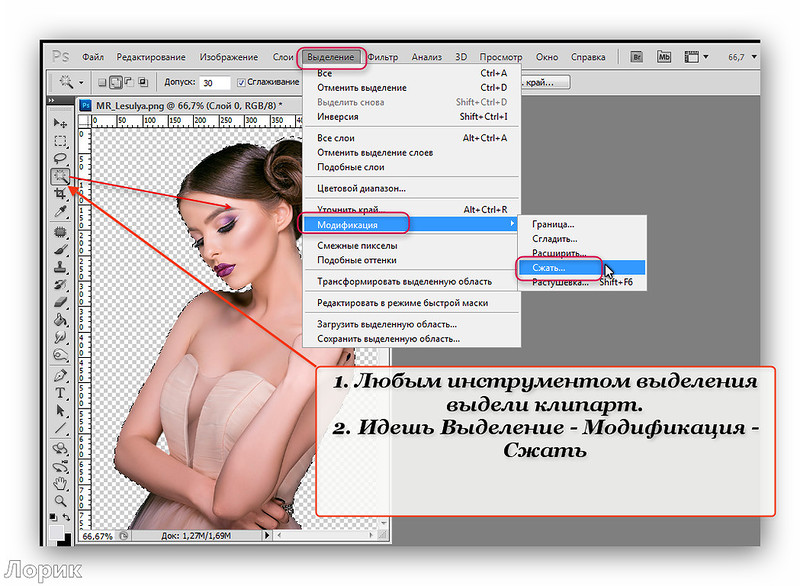Activate the Hand tool
This screenshot has width=800, height=586.
(x=60, y=483)
